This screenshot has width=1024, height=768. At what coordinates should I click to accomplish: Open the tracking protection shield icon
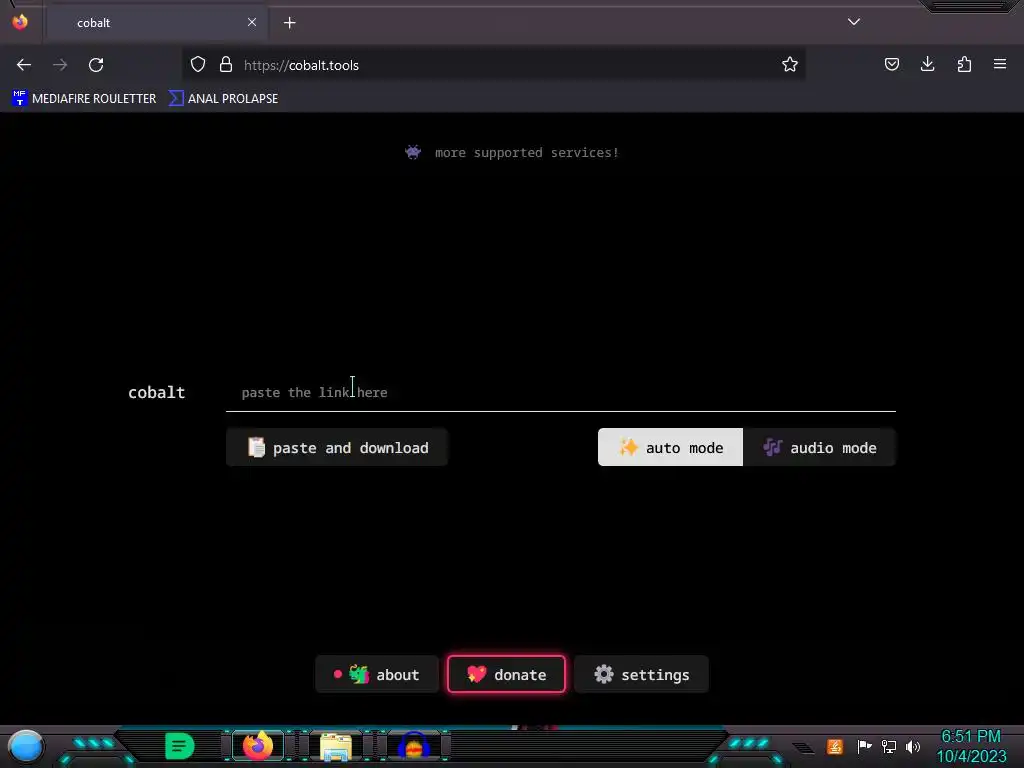click(x=198, y=64)
